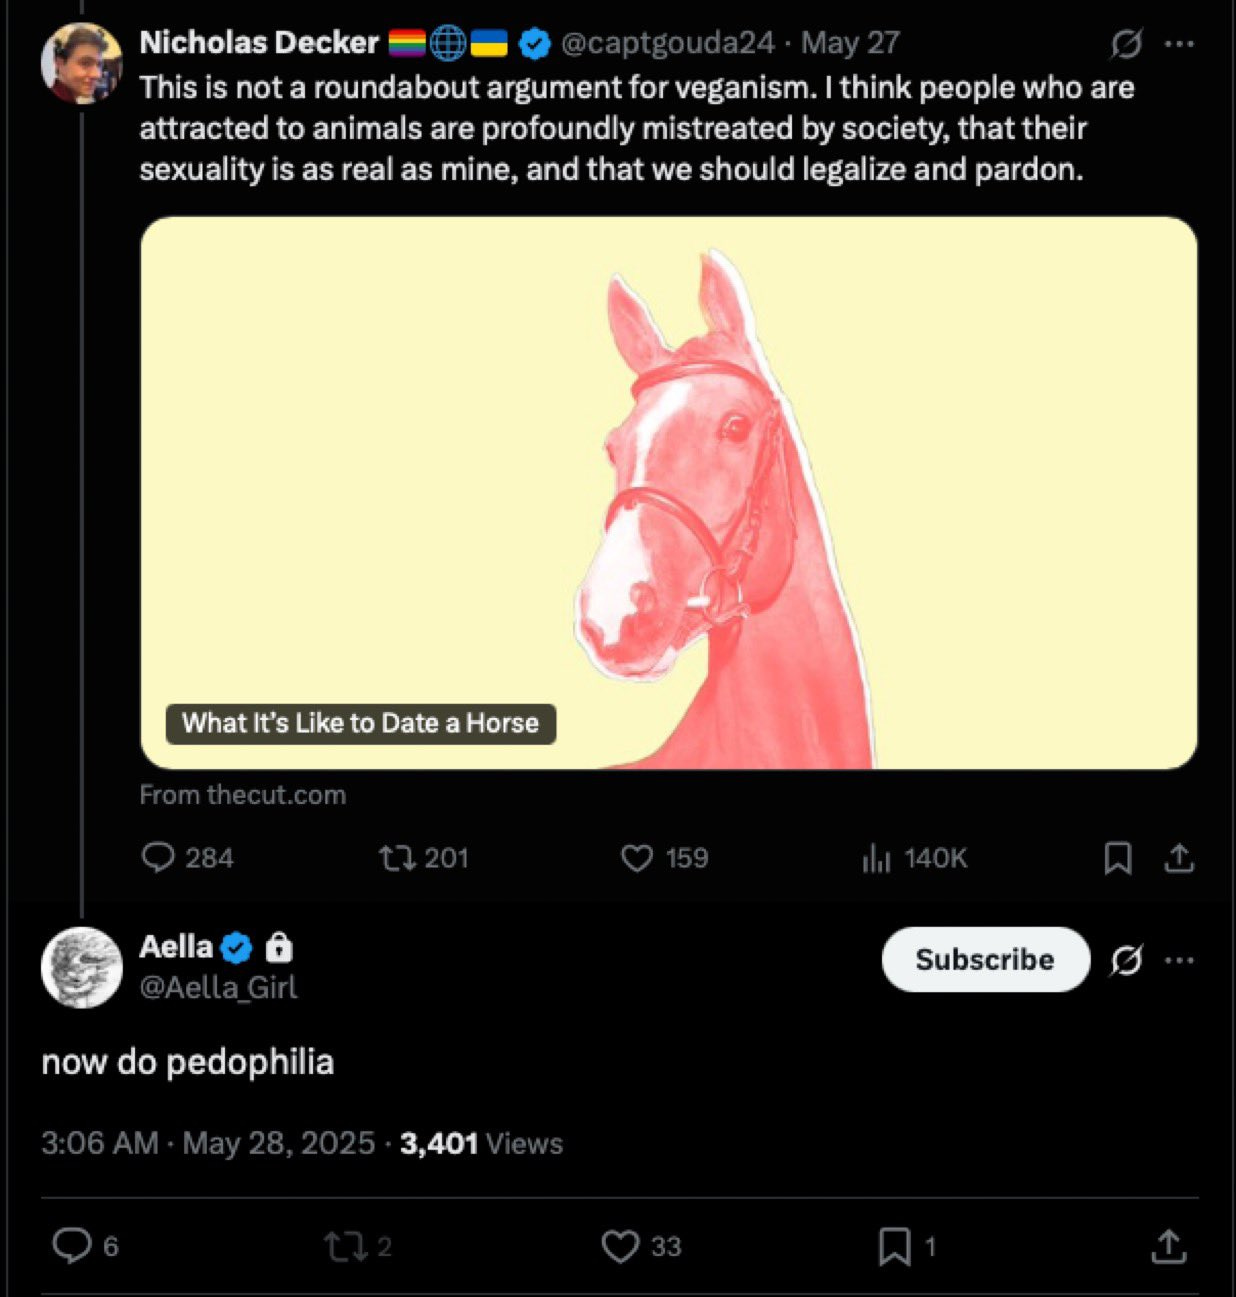View analytics showing 140K views
This screenshot has width=1236, height=1297.
coord(915,858)
